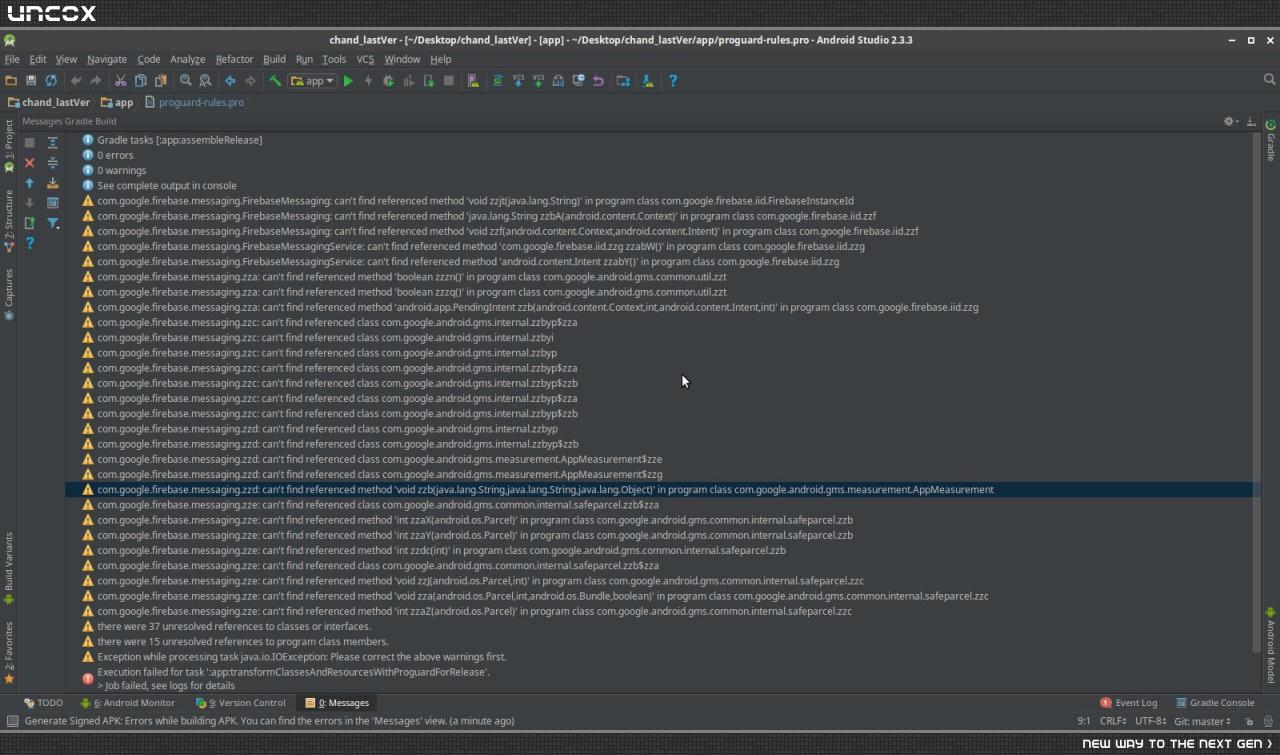Click the VCS Commit Changes icon
Viewport: 1280px width, 755px height.
point(538,81)
